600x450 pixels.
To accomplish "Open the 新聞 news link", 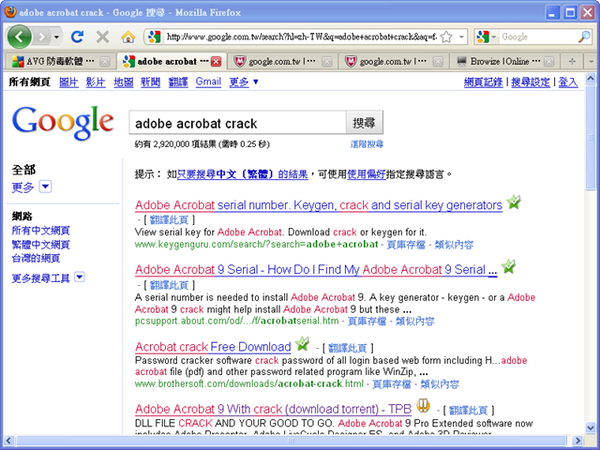I will tap(150, 82).
